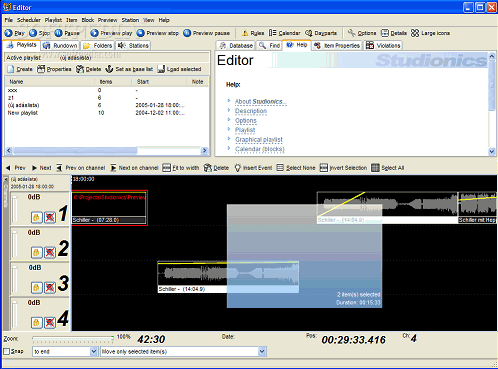The image size is (498, 369).
Task: Create a new playlist
Action: 20,69
